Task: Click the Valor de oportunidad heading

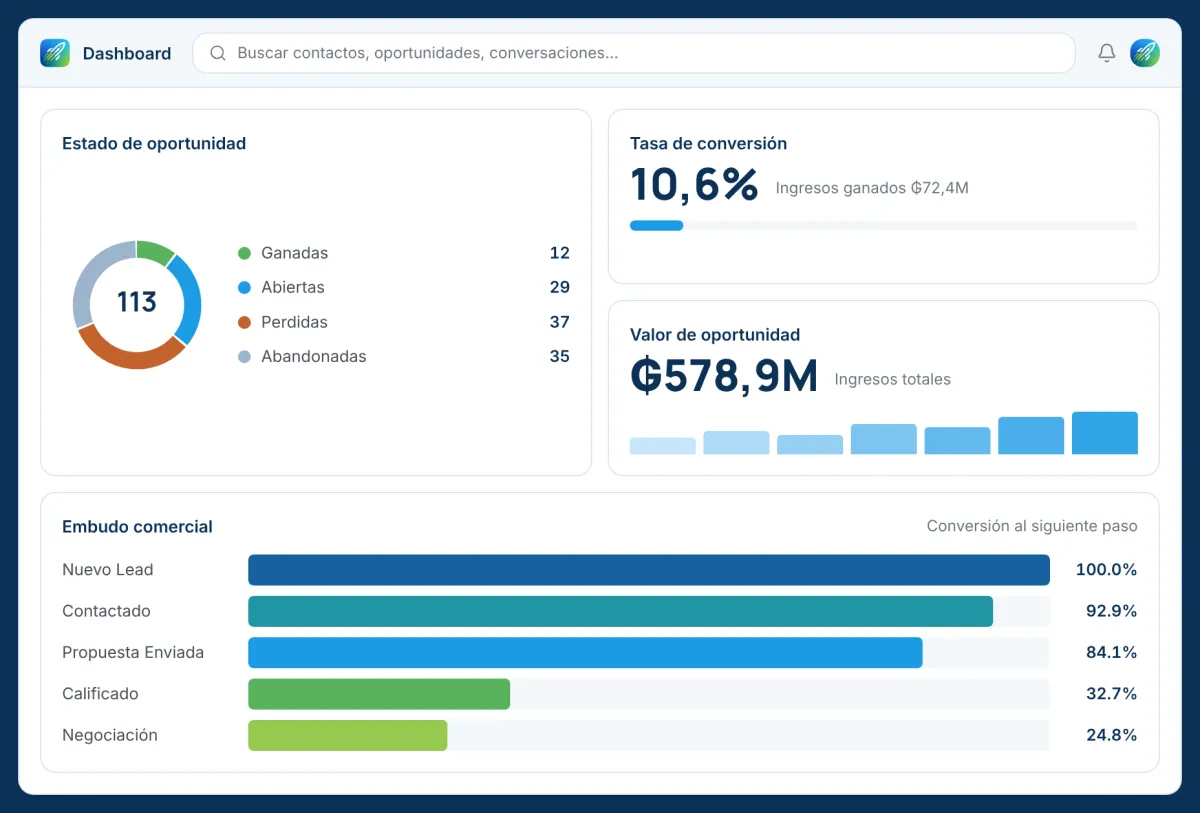Action: (715, 335)
